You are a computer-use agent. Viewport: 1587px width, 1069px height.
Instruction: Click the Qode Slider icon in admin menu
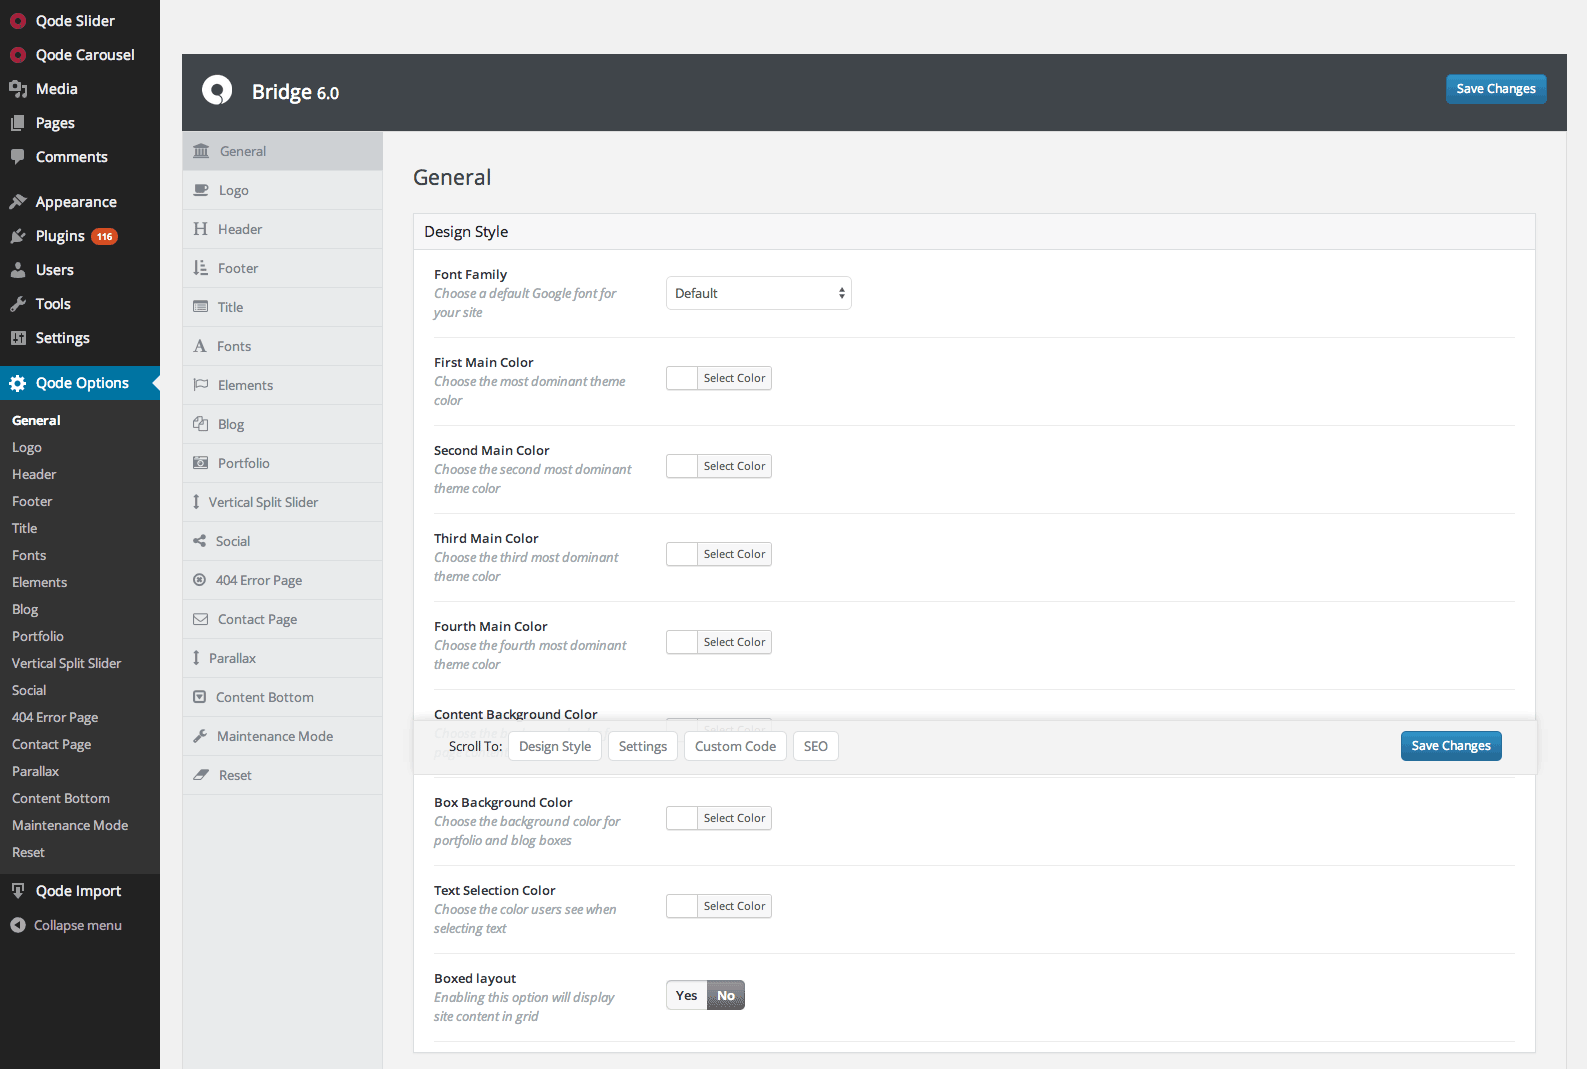click(x=18, y=21)
